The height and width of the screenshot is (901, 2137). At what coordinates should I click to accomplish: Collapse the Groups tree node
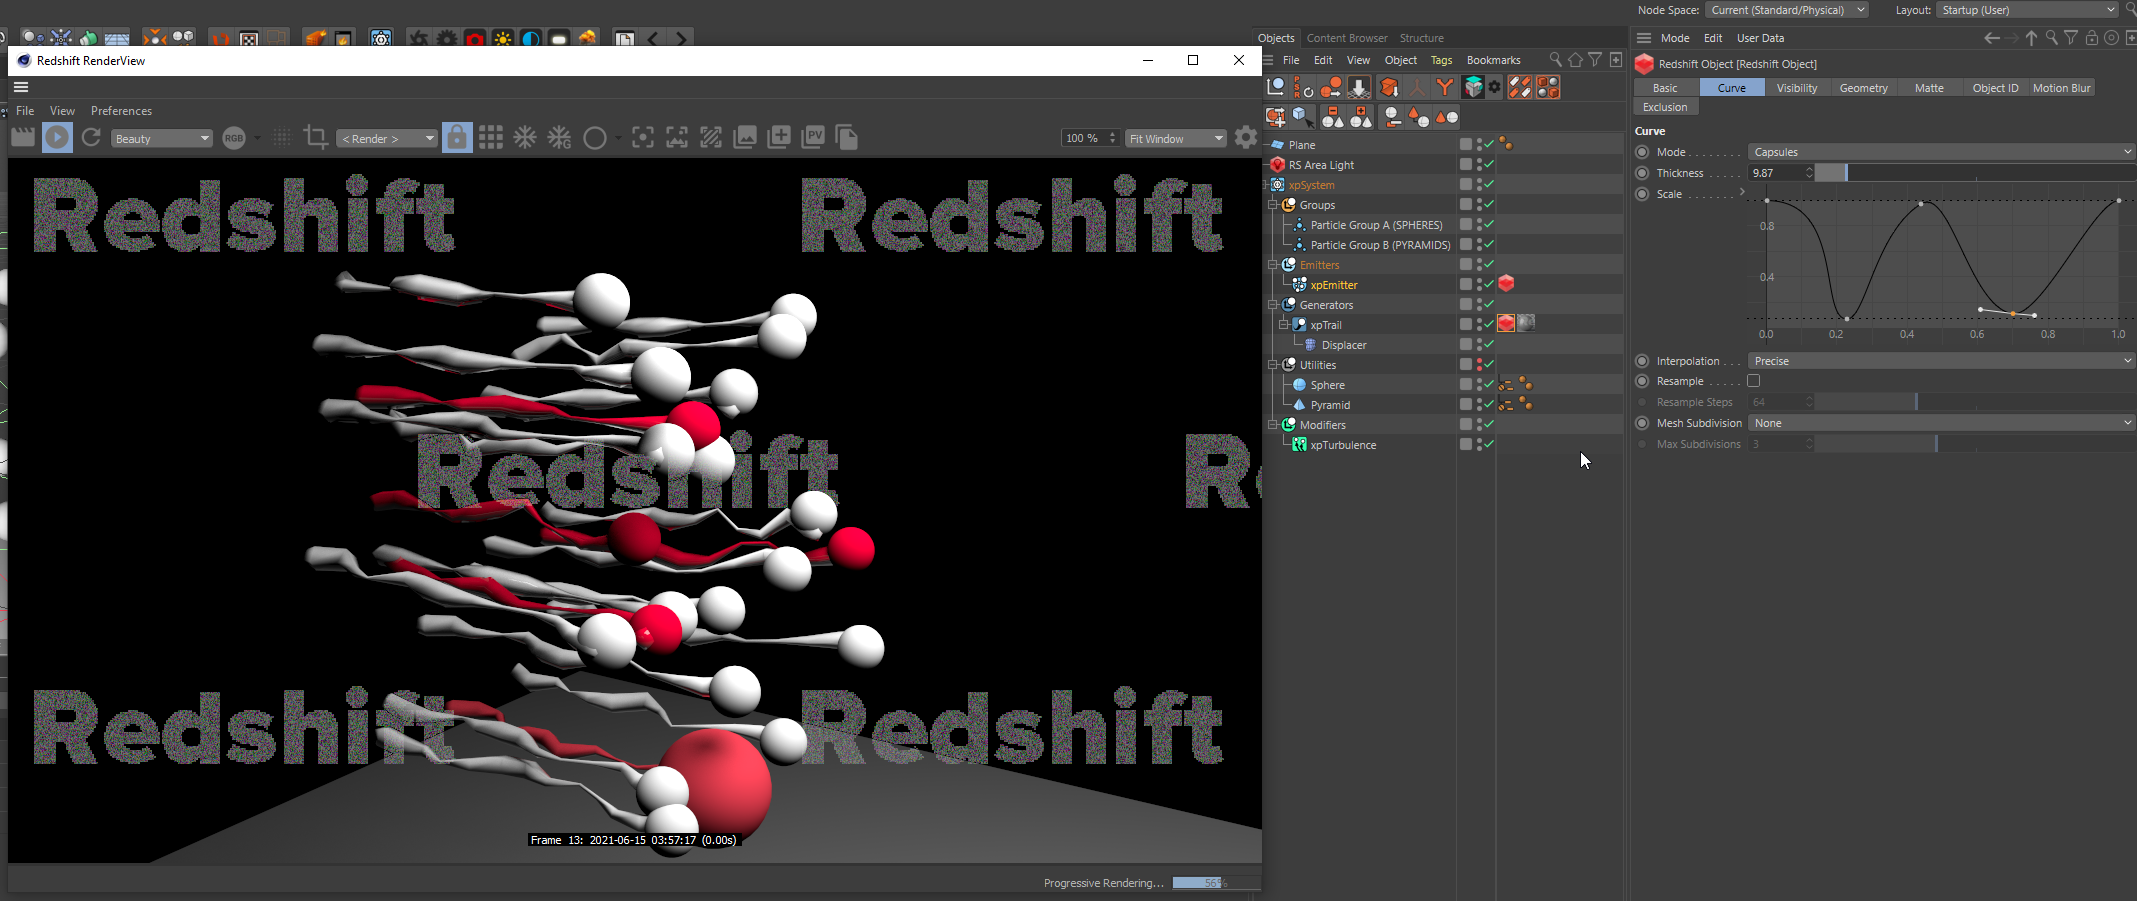(x=1273, y=204)
